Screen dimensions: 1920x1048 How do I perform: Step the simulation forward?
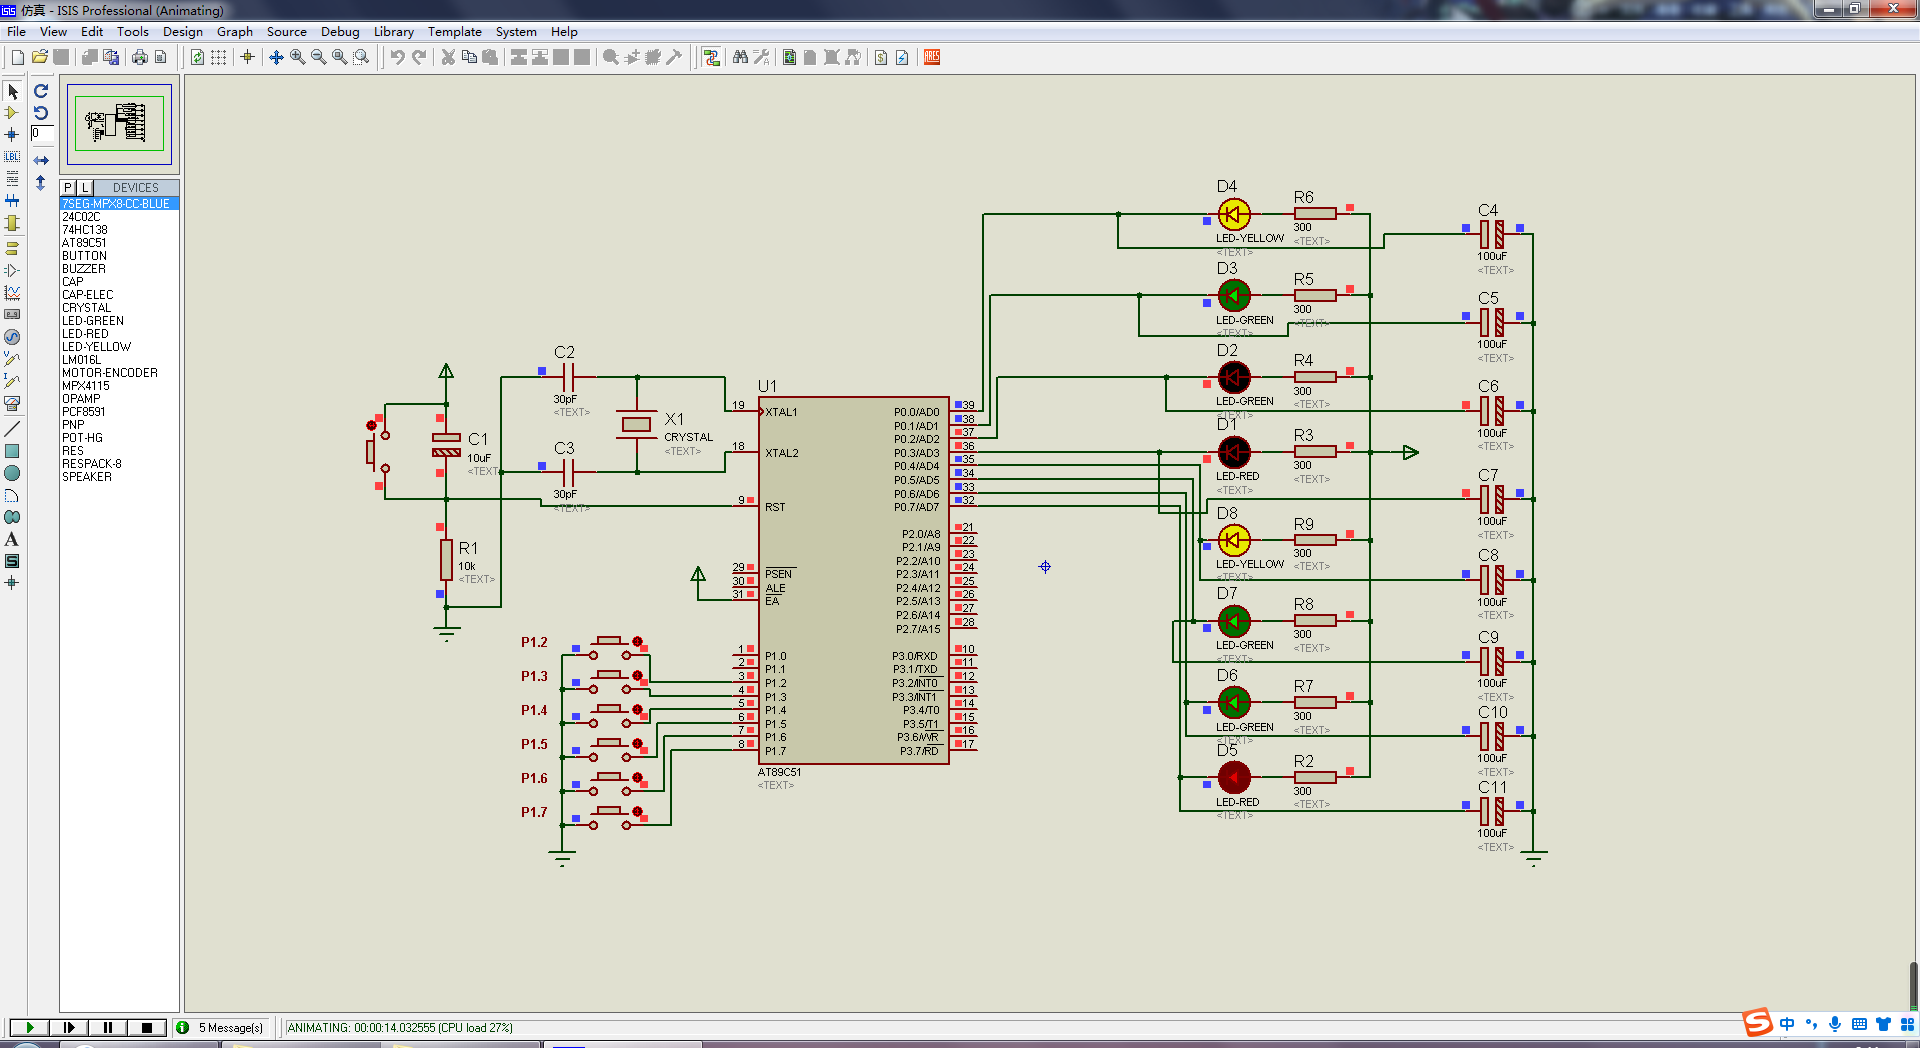click(x=68, y=1027)
